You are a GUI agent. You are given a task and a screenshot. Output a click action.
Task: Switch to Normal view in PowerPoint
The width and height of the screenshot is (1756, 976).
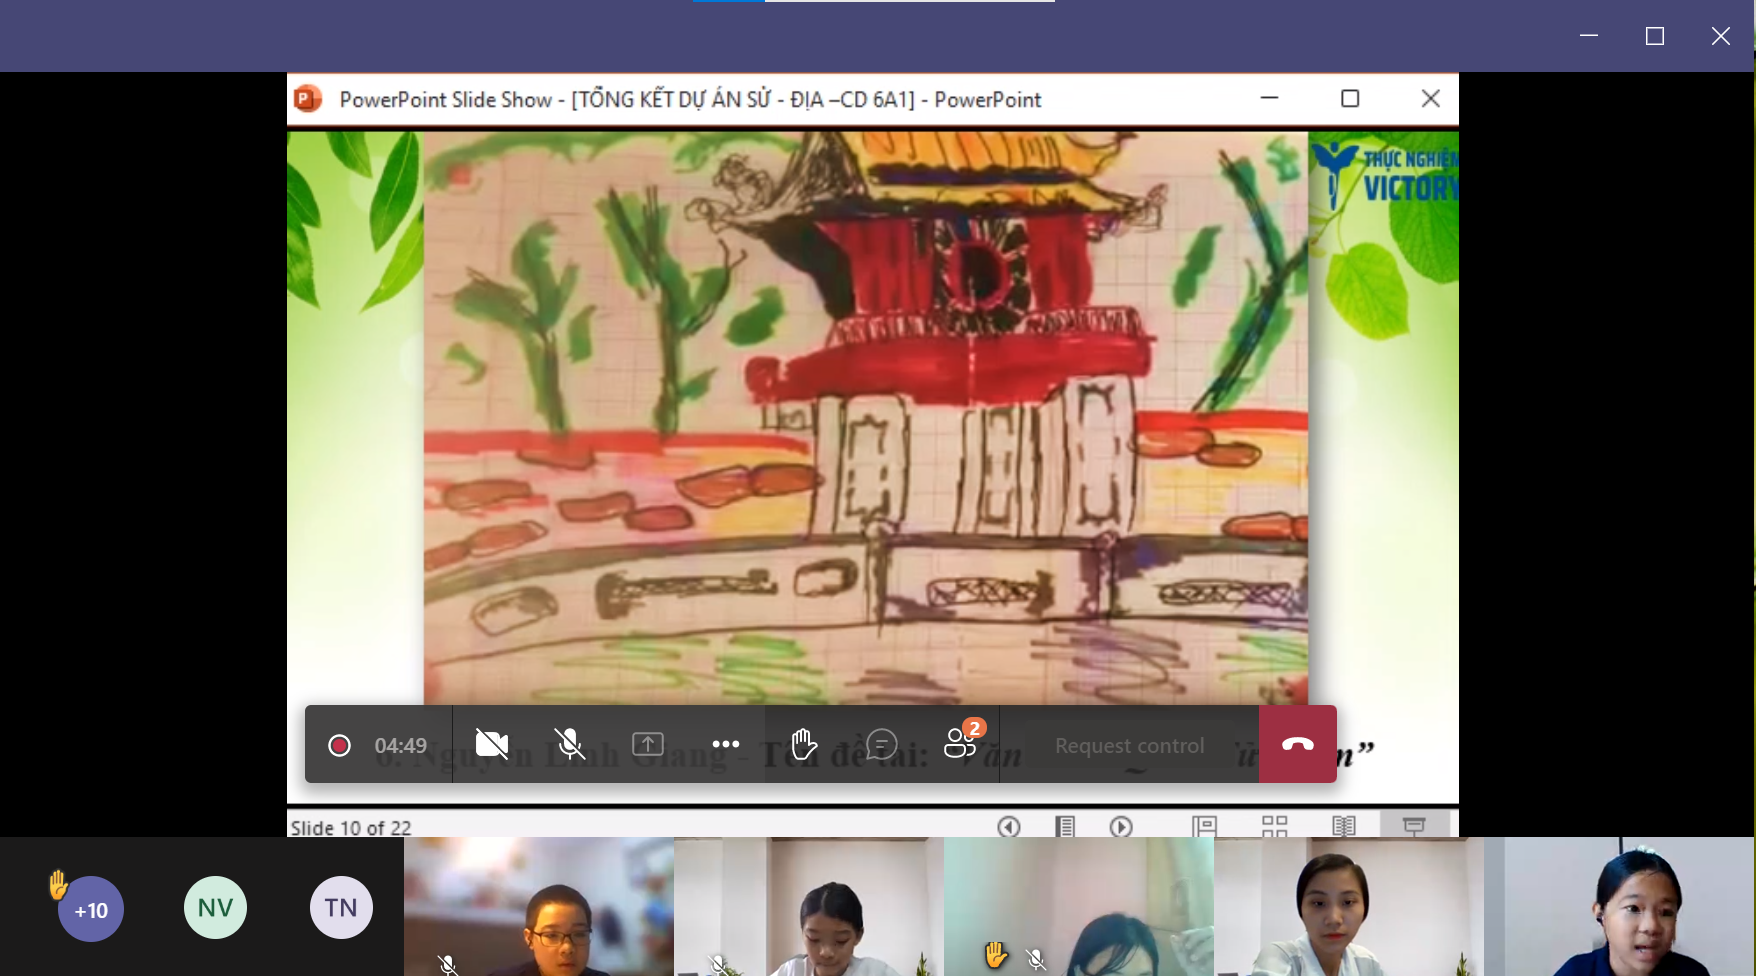click(1204, 826)
